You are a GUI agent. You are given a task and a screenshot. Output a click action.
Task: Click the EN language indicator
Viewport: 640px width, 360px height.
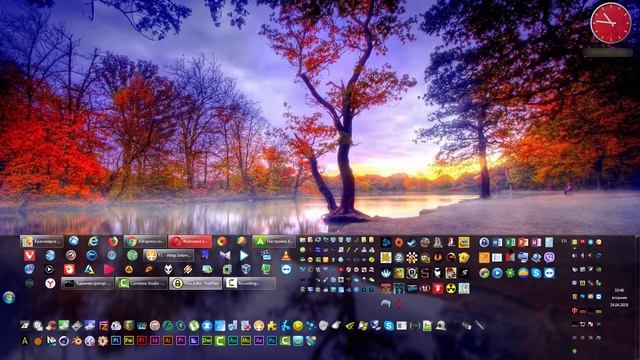click(x=564, y=241)
